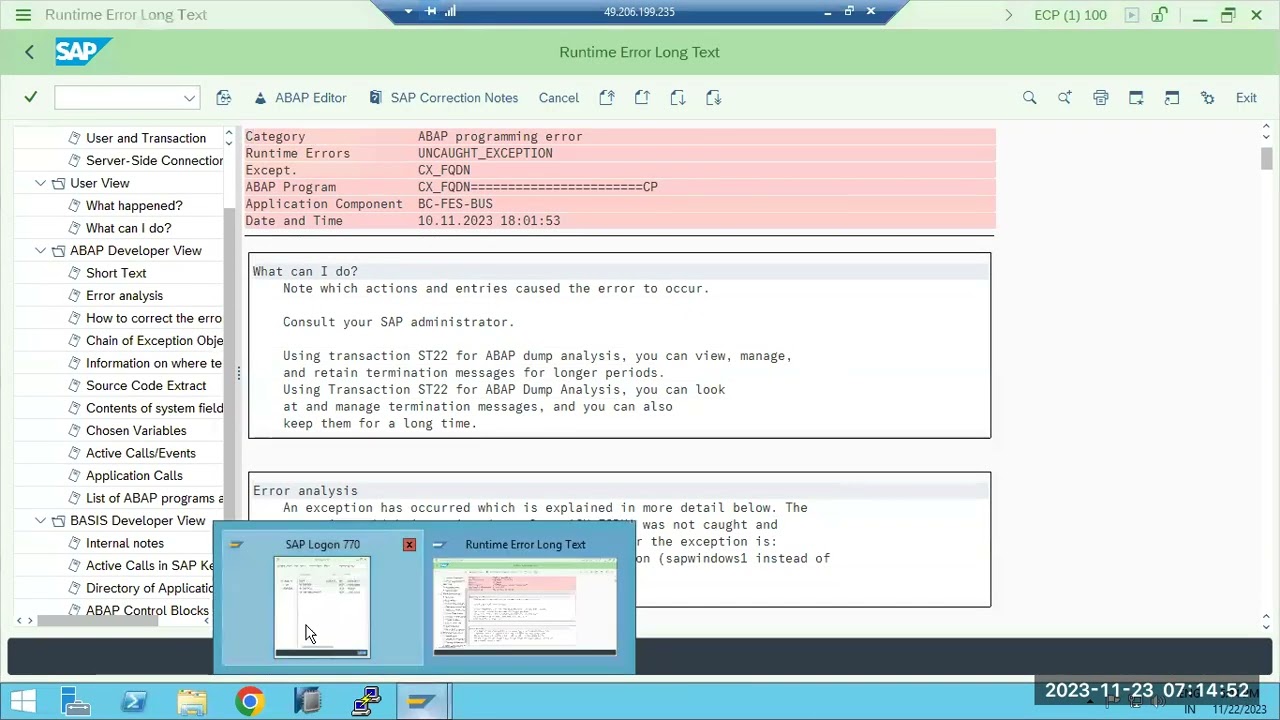Click the Exit button
The width and height of the screenshot is (1280, 720).
pyautogui.click(x=1246, y=98)
